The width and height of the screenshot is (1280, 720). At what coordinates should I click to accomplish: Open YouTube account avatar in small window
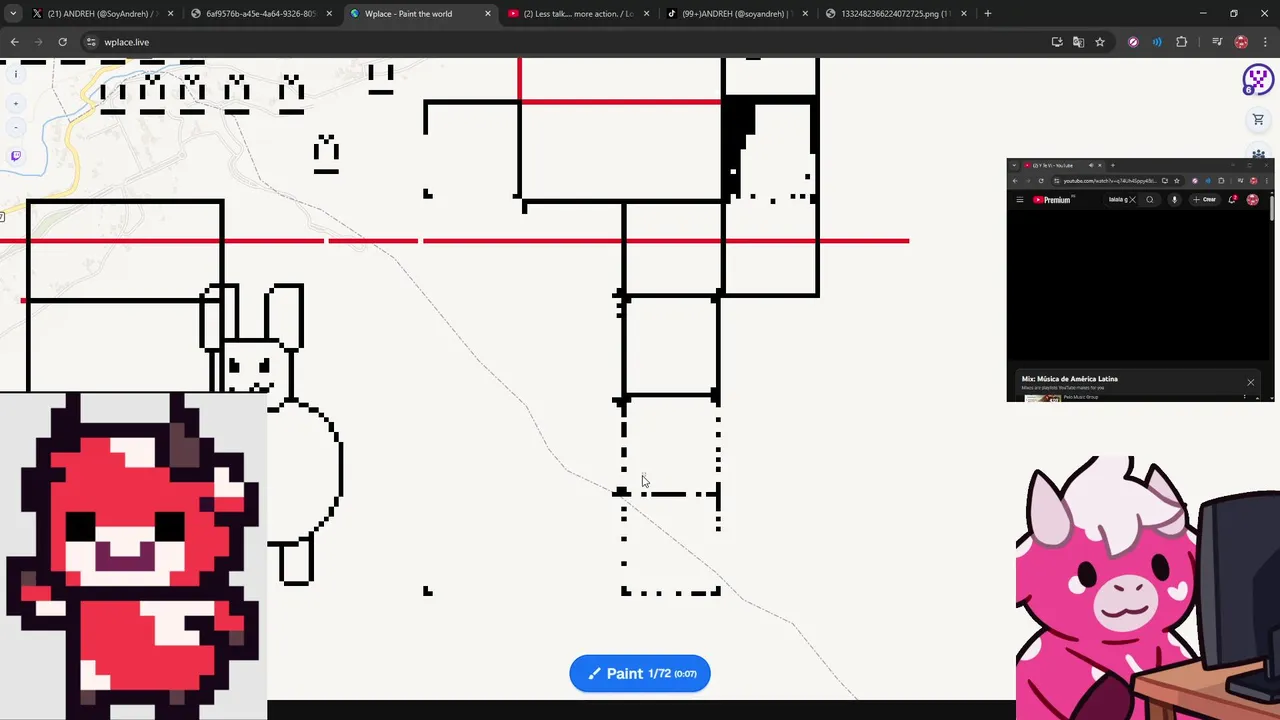[x=1253, y=200]
